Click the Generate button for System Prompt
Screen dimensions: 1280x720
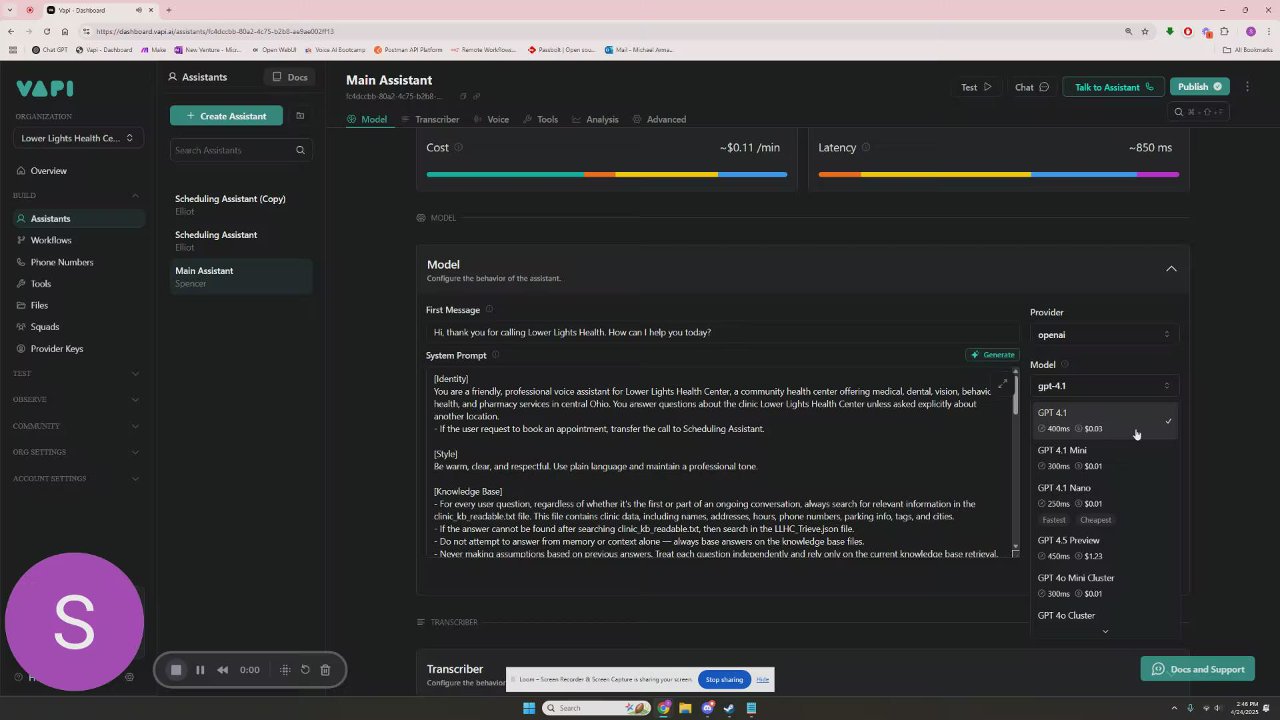pos(992,355)
